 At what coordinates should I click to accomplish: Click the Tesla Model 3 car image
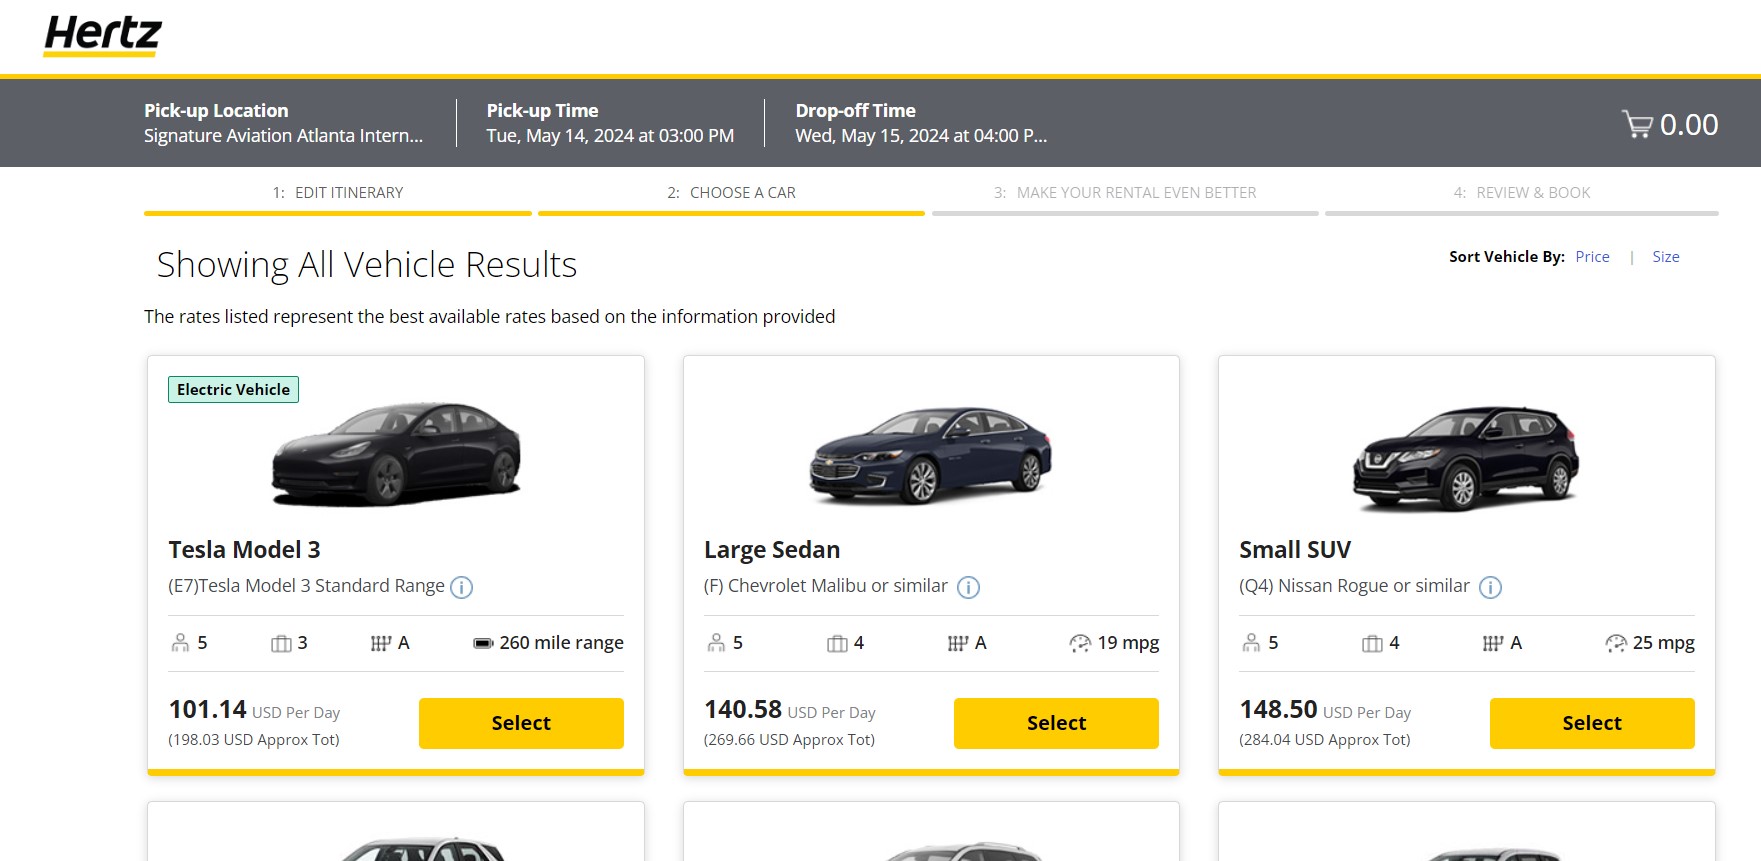tap(397, 453)
